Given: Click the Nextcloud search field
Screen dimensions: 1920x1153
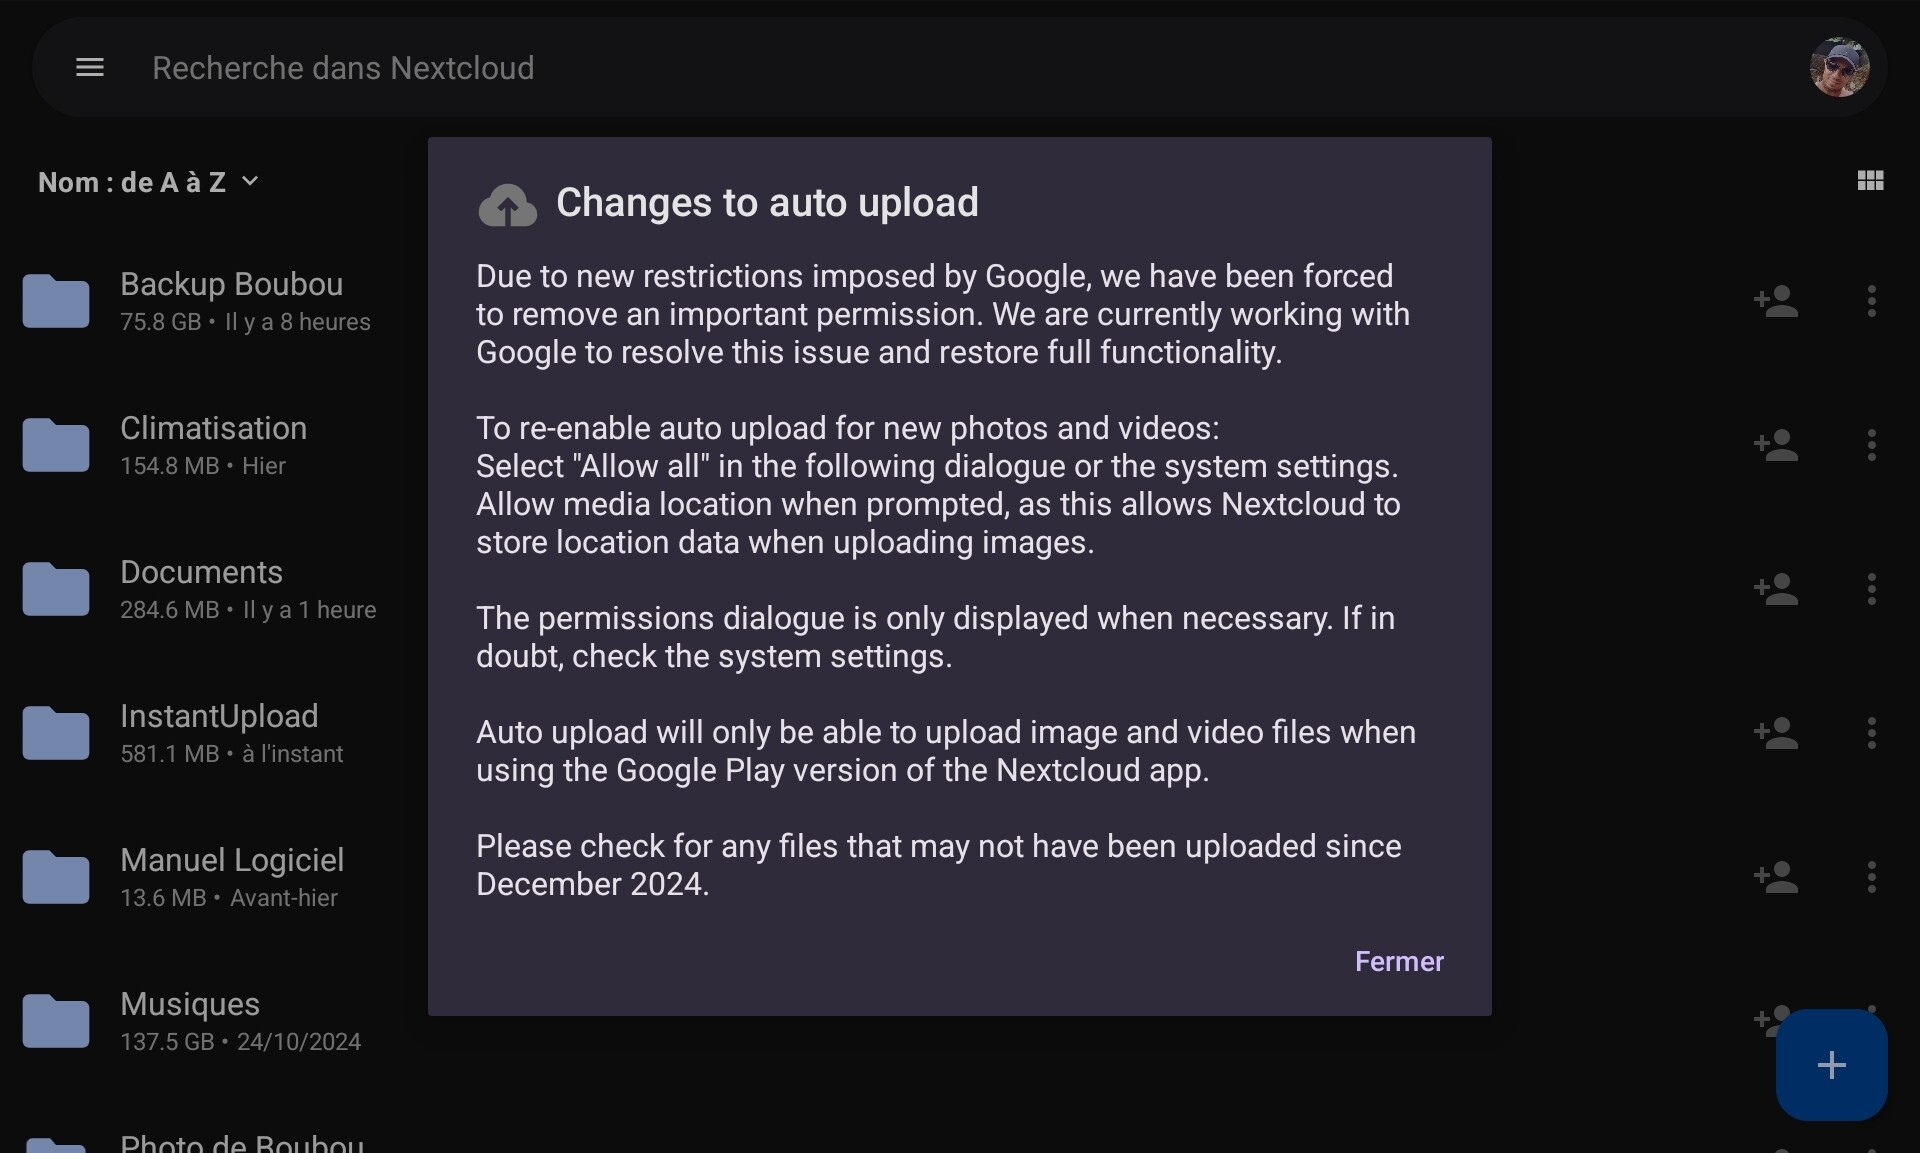Looking at the screenshot, I should point(343,68).
